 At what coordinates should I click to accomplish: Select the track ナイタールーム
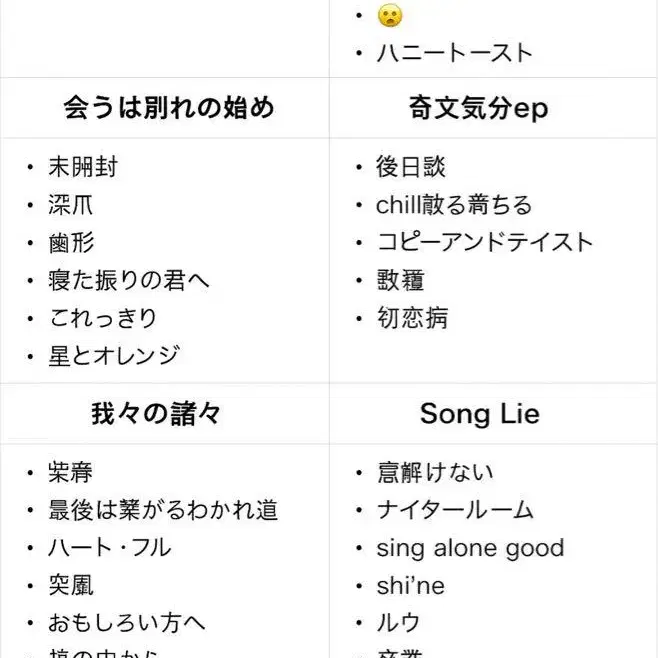(455, 510)
